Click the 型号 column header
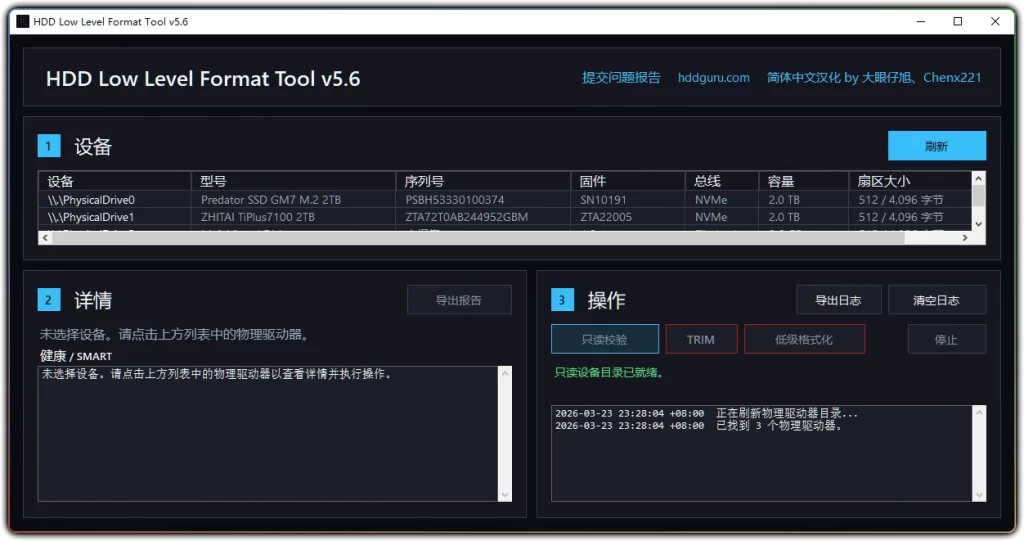The height and width of the screenshot is (541, 1024). point(293,181)
